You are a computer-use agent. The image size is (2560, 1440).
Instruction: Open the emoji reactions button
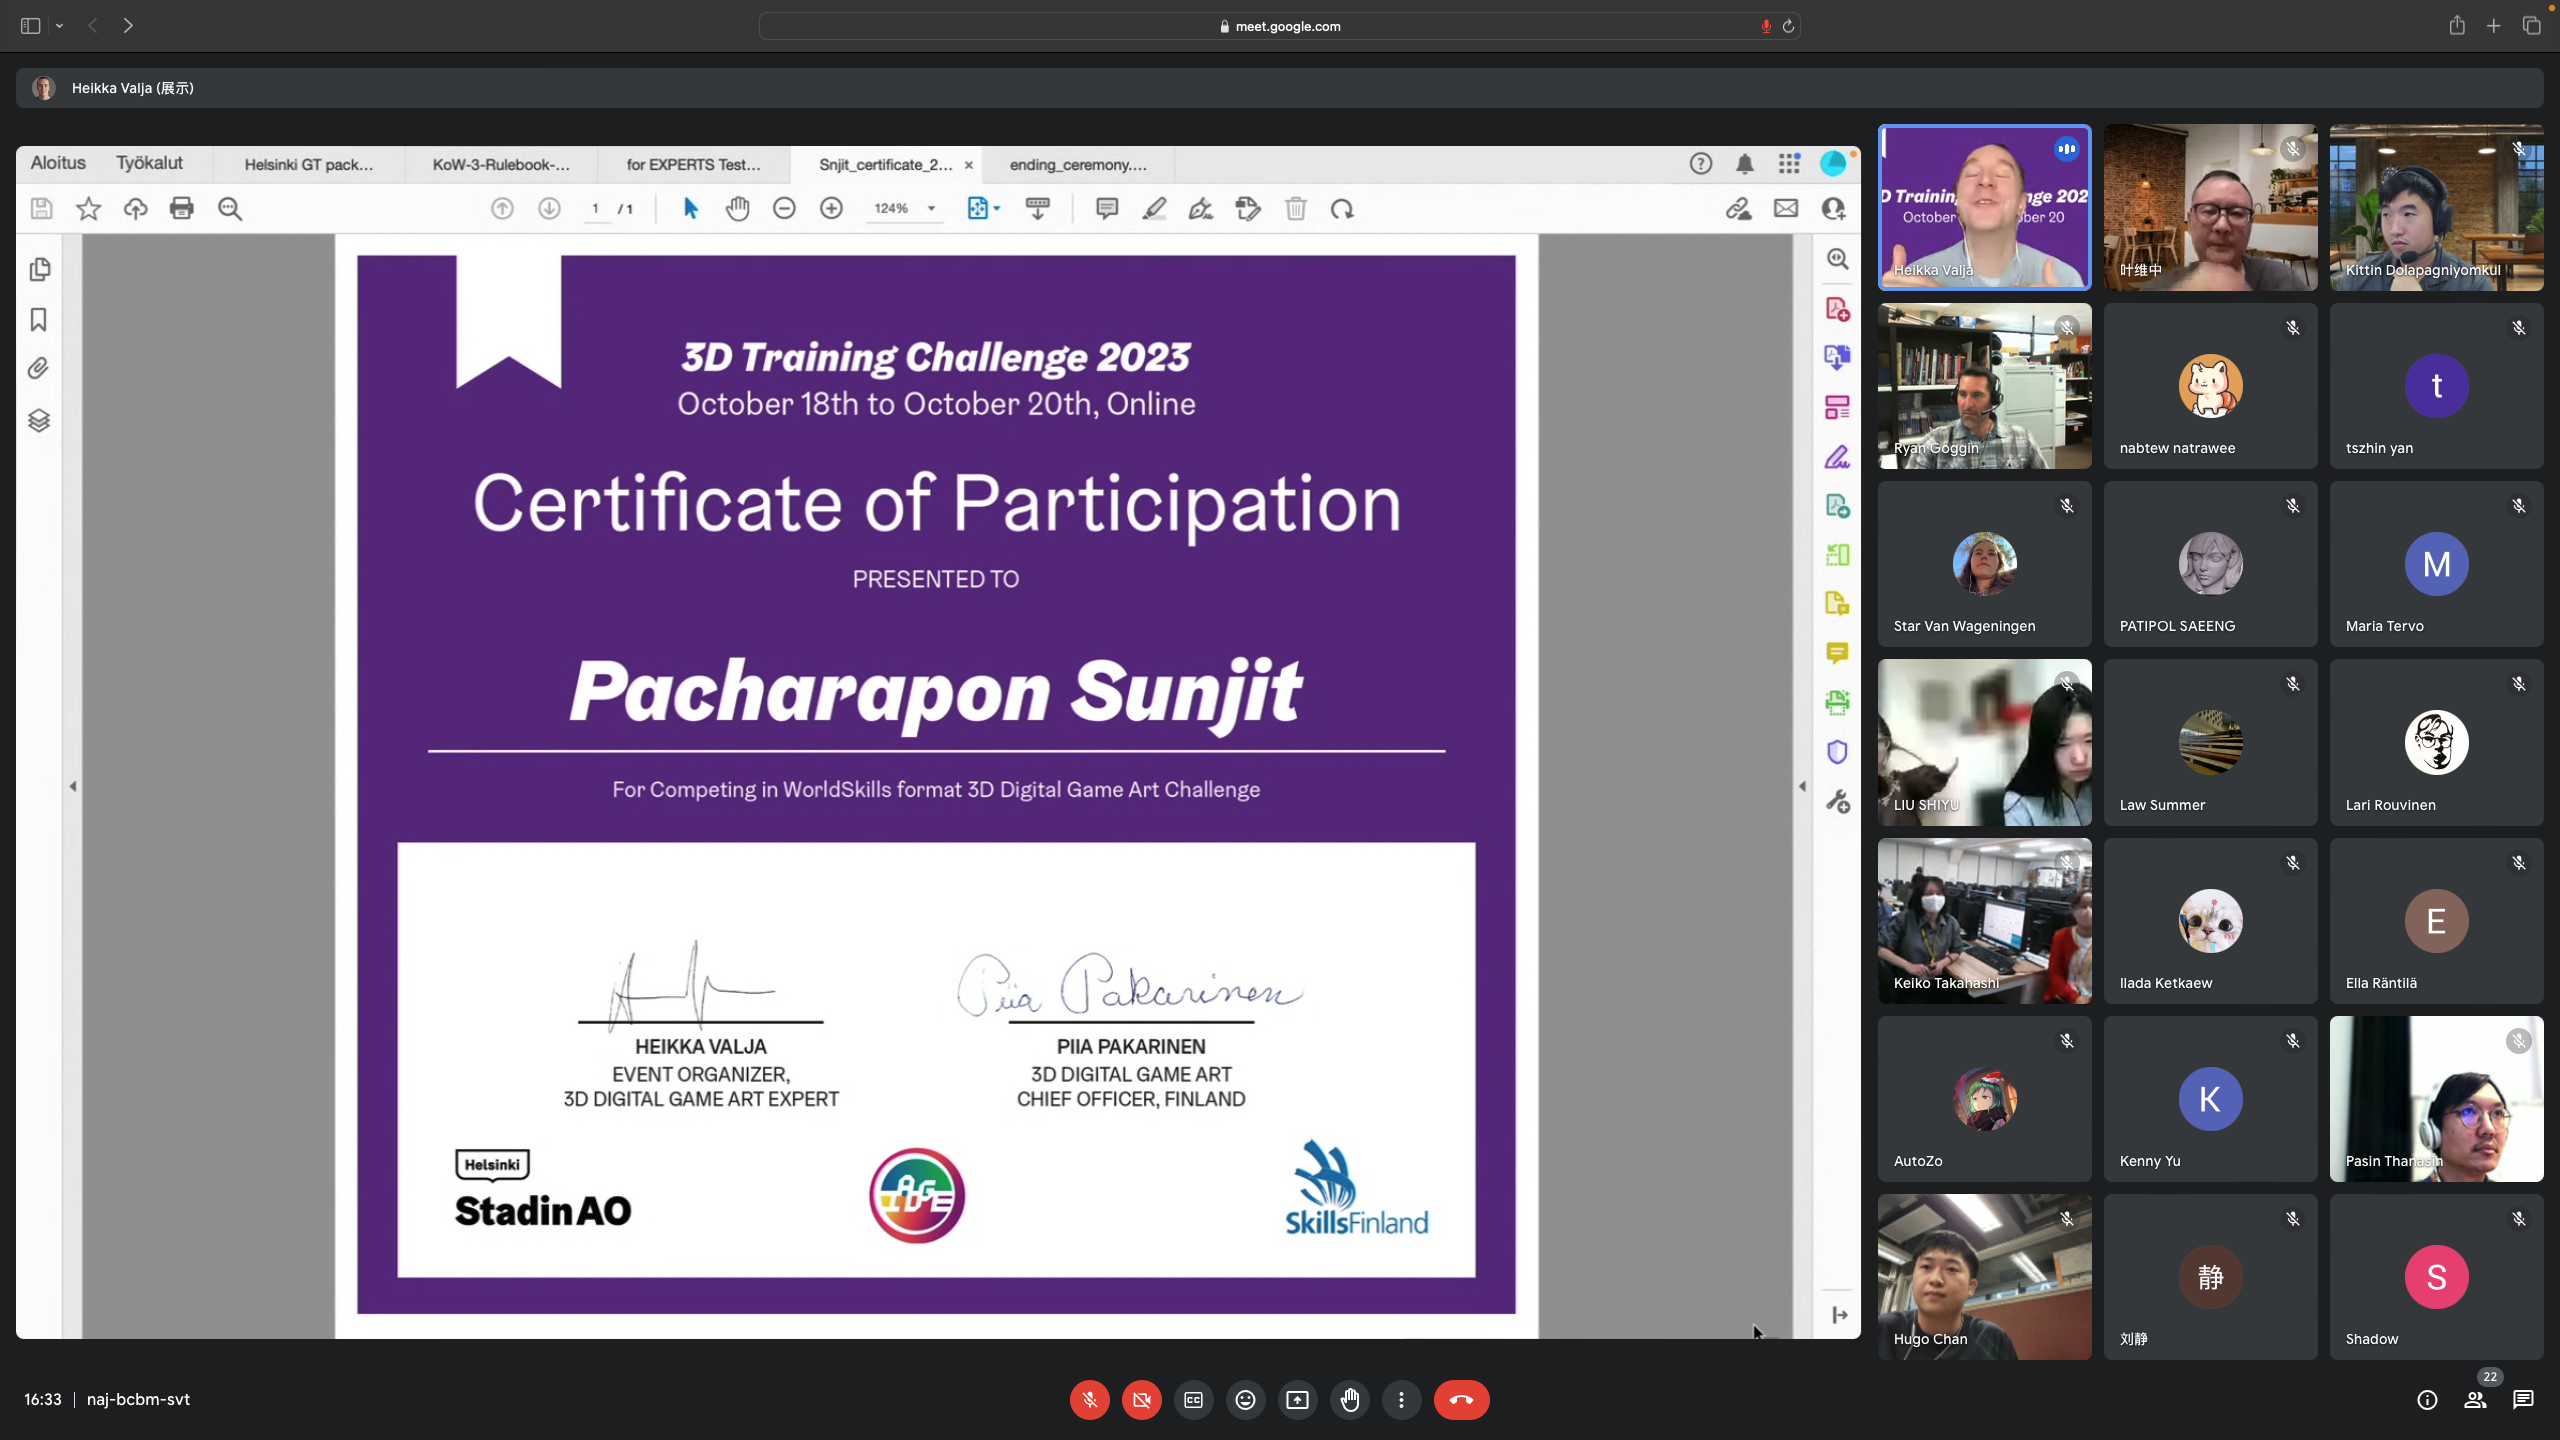1245,1400
